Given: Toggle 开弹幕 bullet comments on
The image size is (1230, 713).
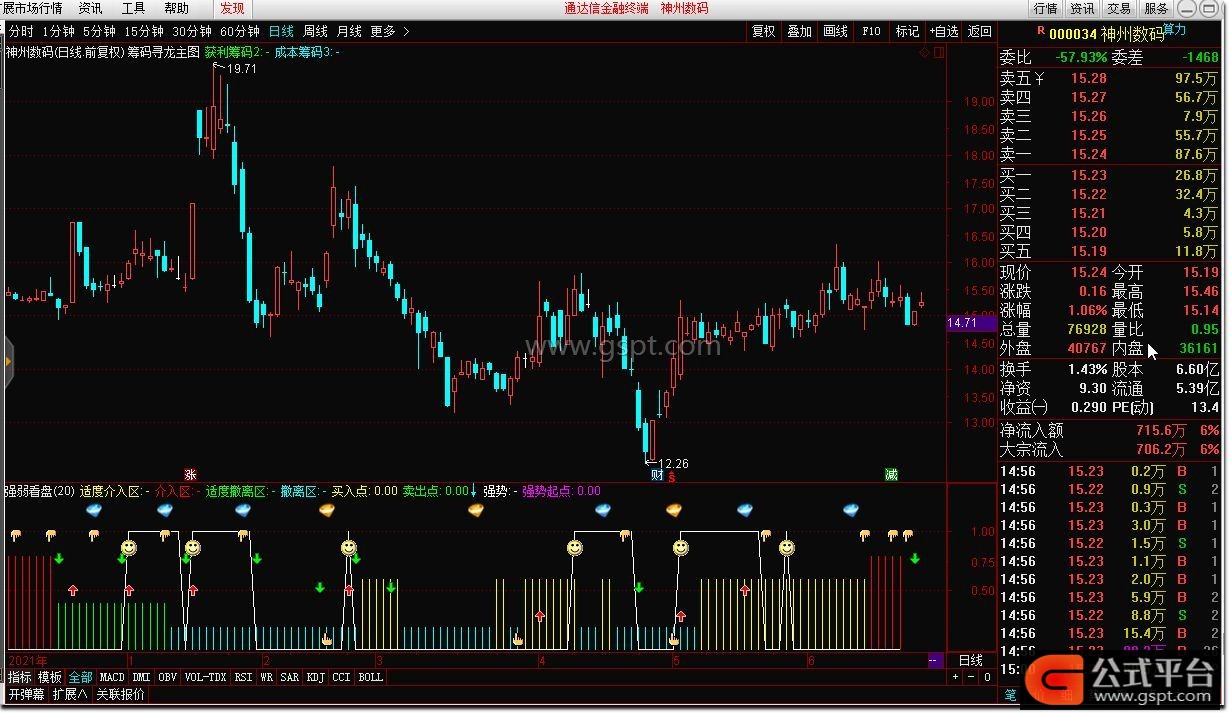Looking at the screenshot, I should [x=26, y=694].
